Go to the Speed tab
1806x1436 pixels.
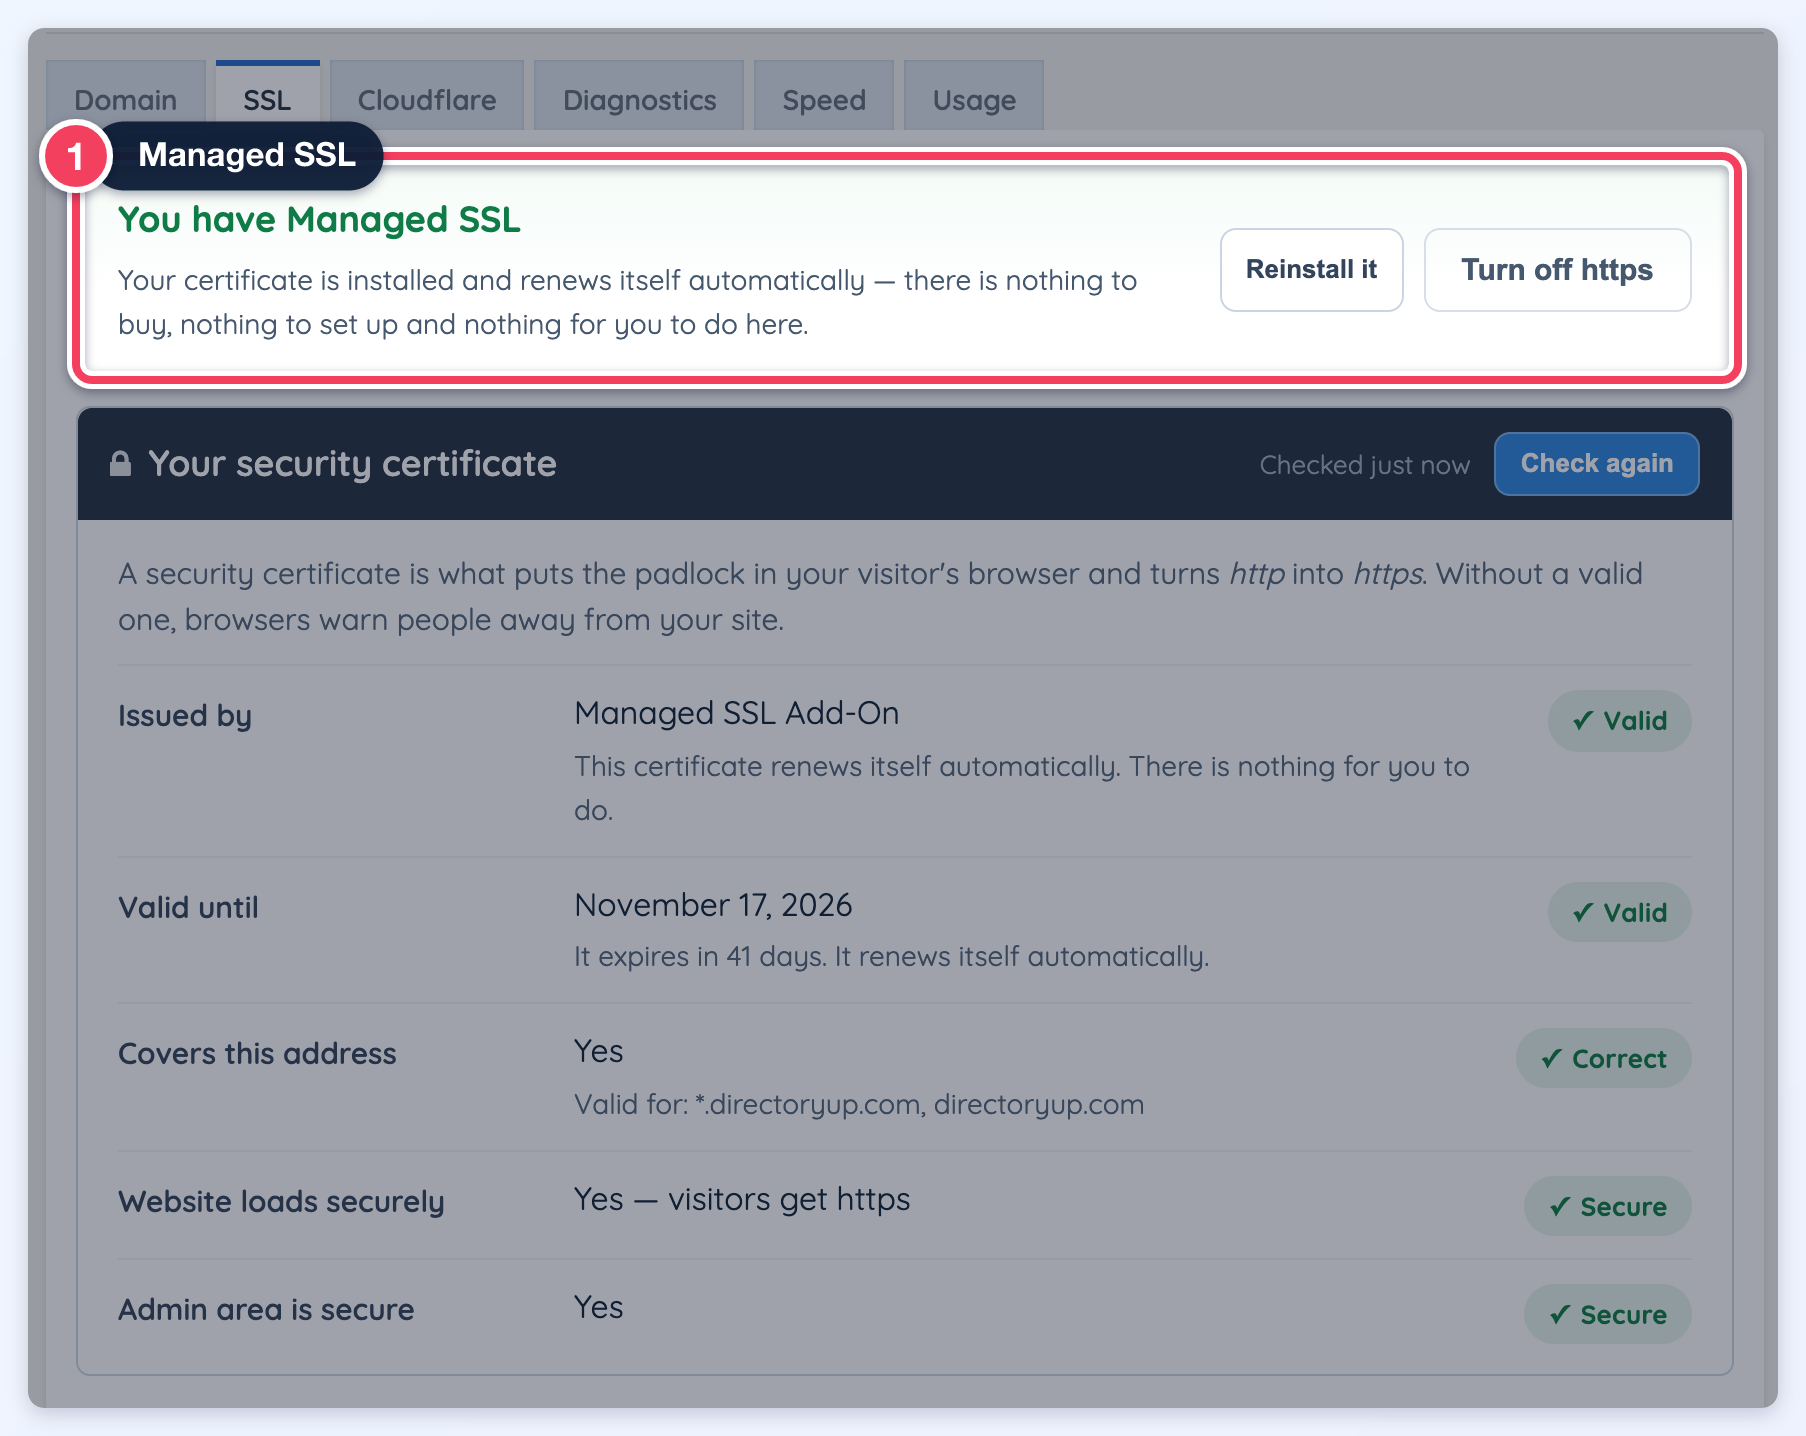click(x=824, y=96)
